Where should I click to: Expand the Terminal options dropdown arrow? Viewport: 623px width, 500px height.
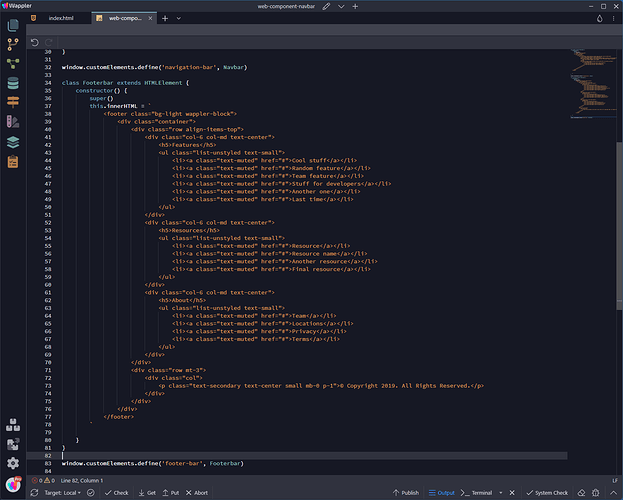(x=501, y=493)
